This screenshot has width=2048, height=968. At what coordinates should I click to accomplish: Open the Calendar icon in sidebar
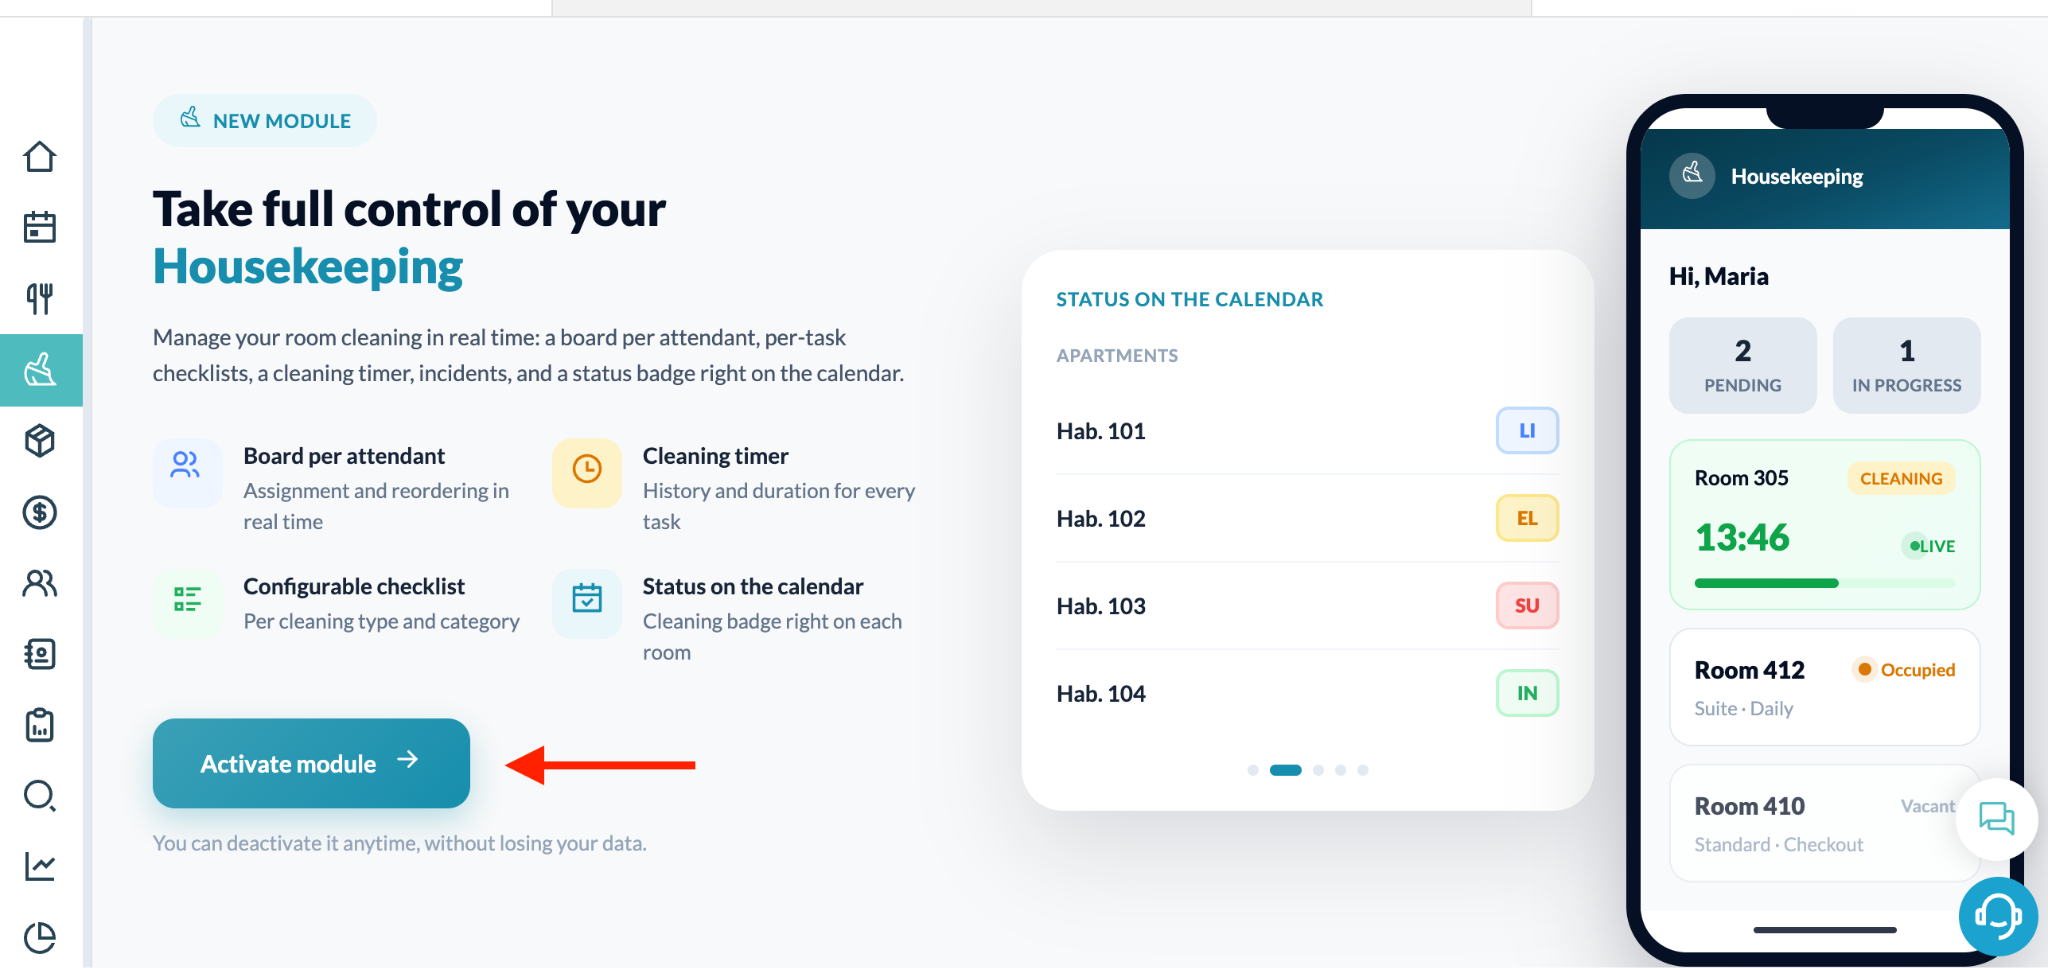pos(40,227)
